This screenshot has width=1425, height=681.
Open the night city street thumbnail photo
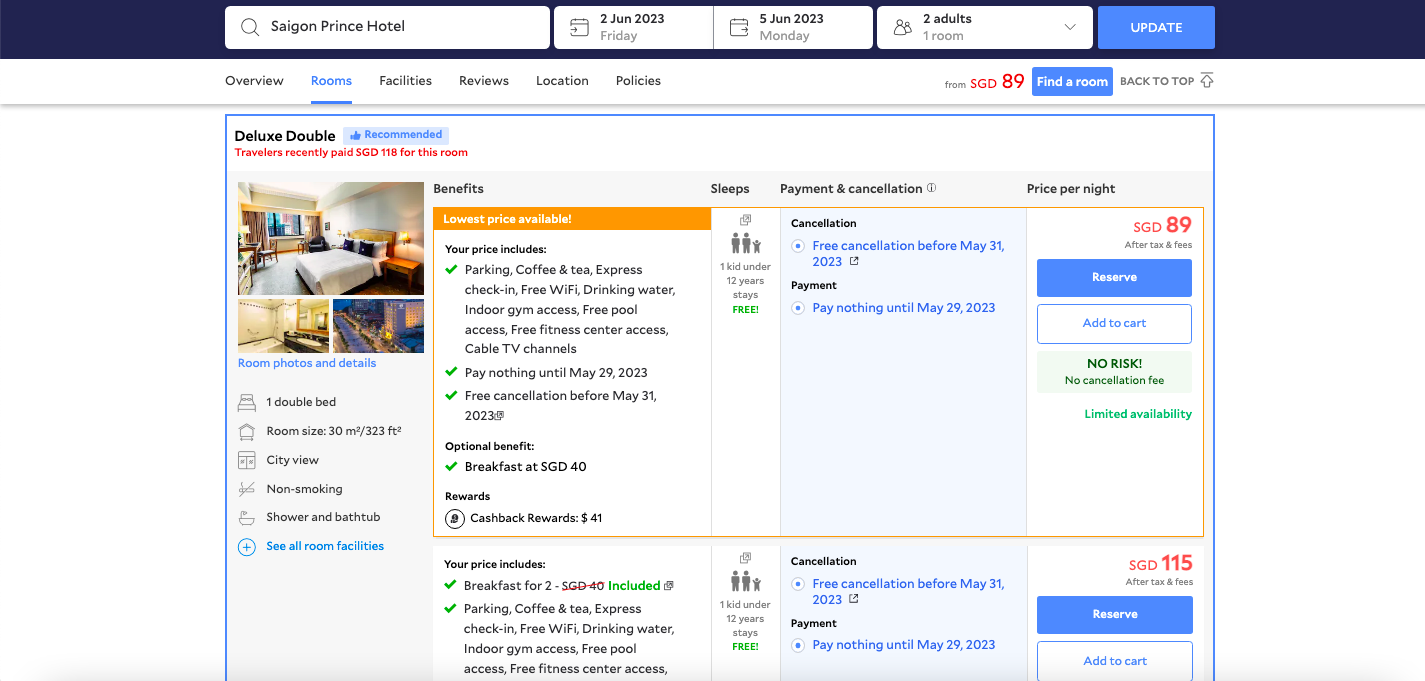(x=378, y=326)
